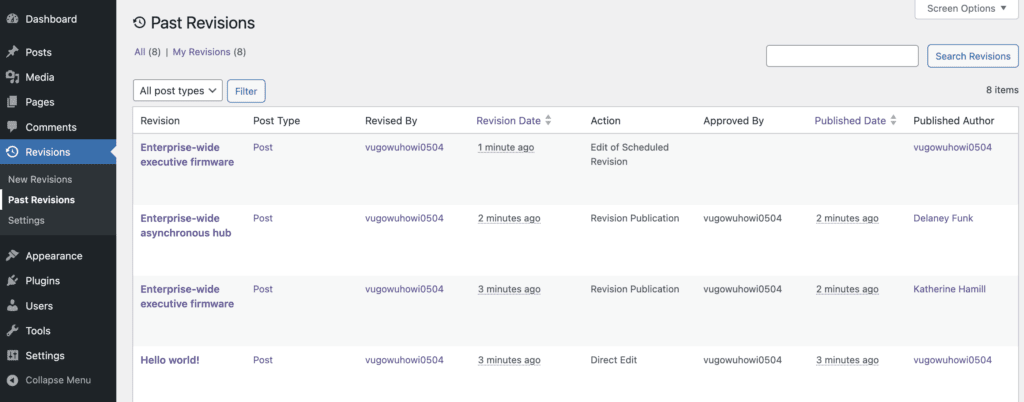1024x402 pixels.
Task: Open Enterprise-wide executive firmware revised 1 minute ago
Action: coord(187,155)
